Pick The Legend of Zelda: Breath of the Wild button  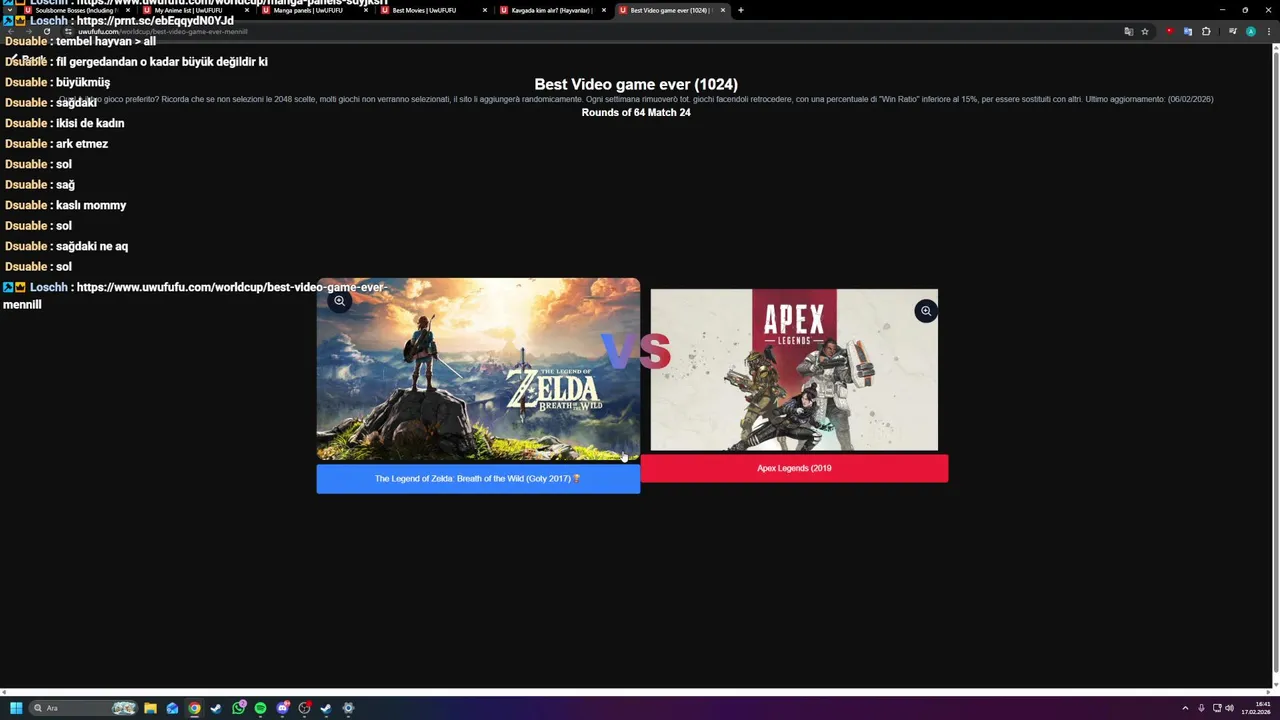(478, 479)
